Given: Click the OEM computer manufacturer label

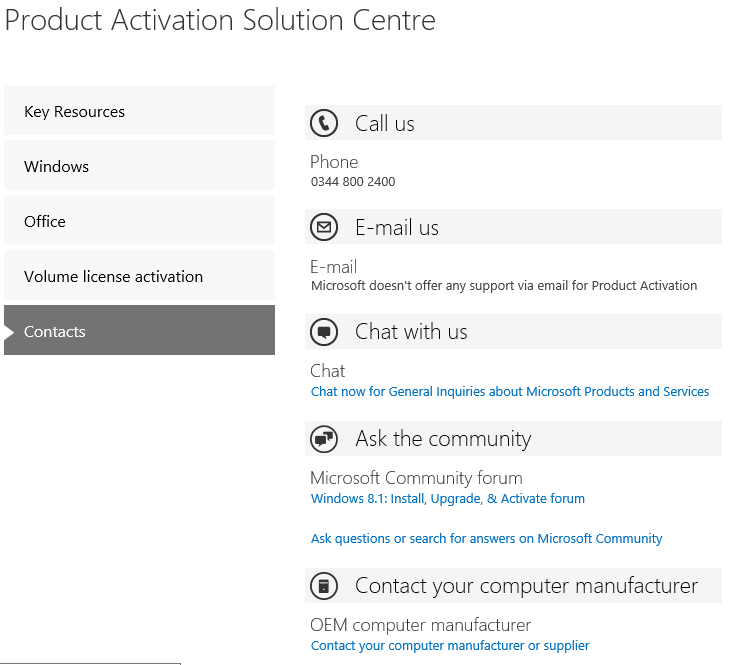Looking at the screenshot, I should (x=421, y=625).
